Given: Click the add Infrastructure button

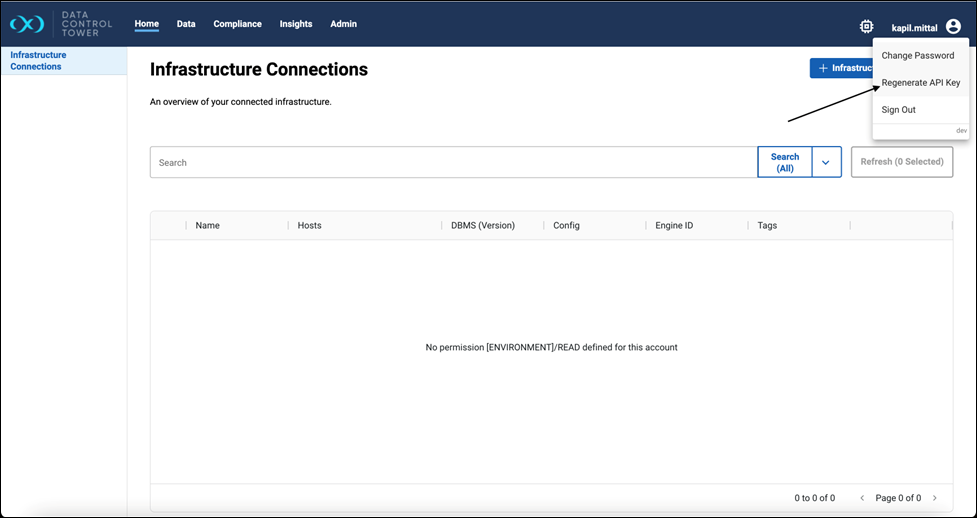Looking at the screenshot, I should point(840,68).
